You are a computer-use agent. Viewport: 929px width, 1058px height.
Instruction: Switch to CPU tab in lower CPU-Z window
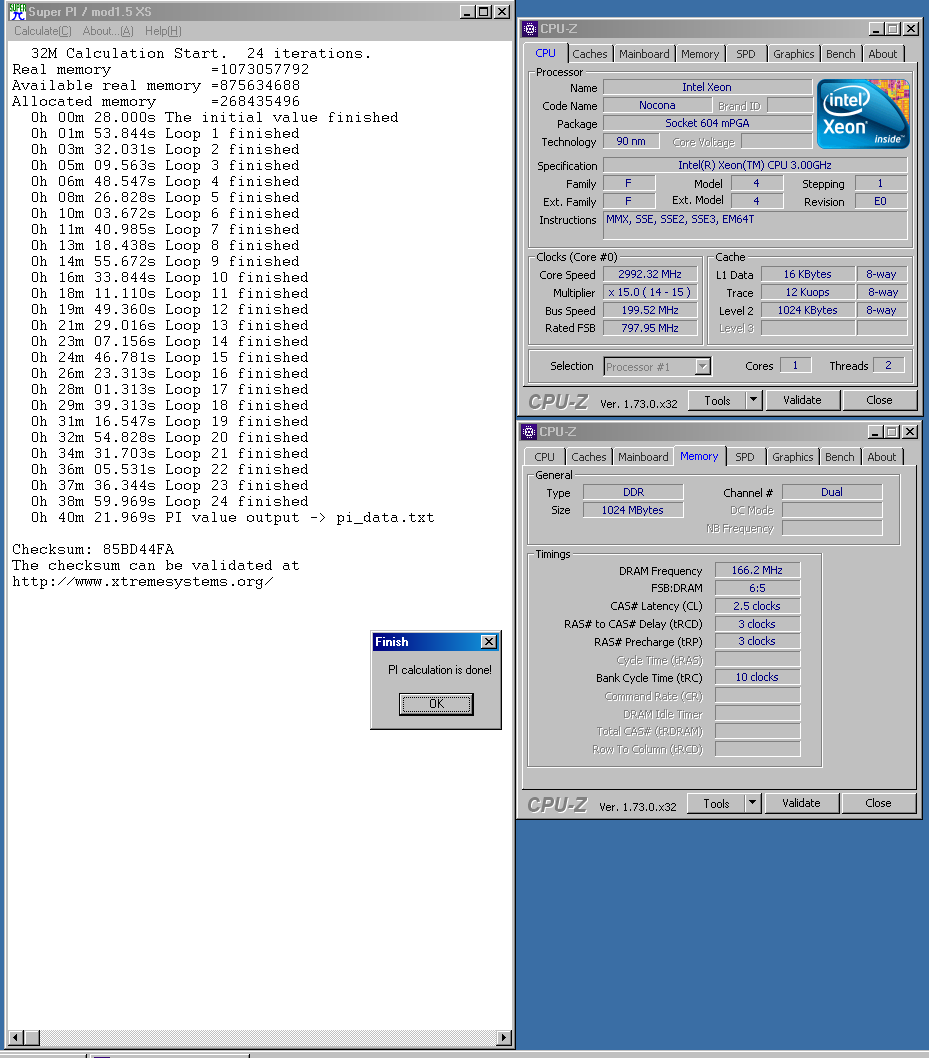(544, 457)
